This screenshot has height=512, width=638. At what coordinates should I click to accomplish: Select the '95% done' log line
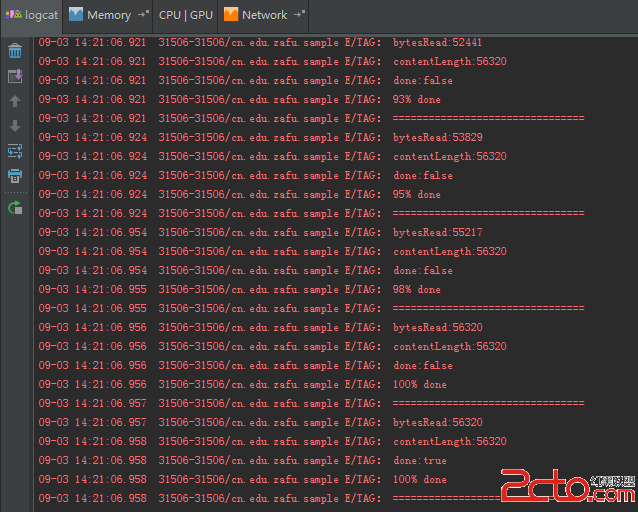(x=240, y=195)
